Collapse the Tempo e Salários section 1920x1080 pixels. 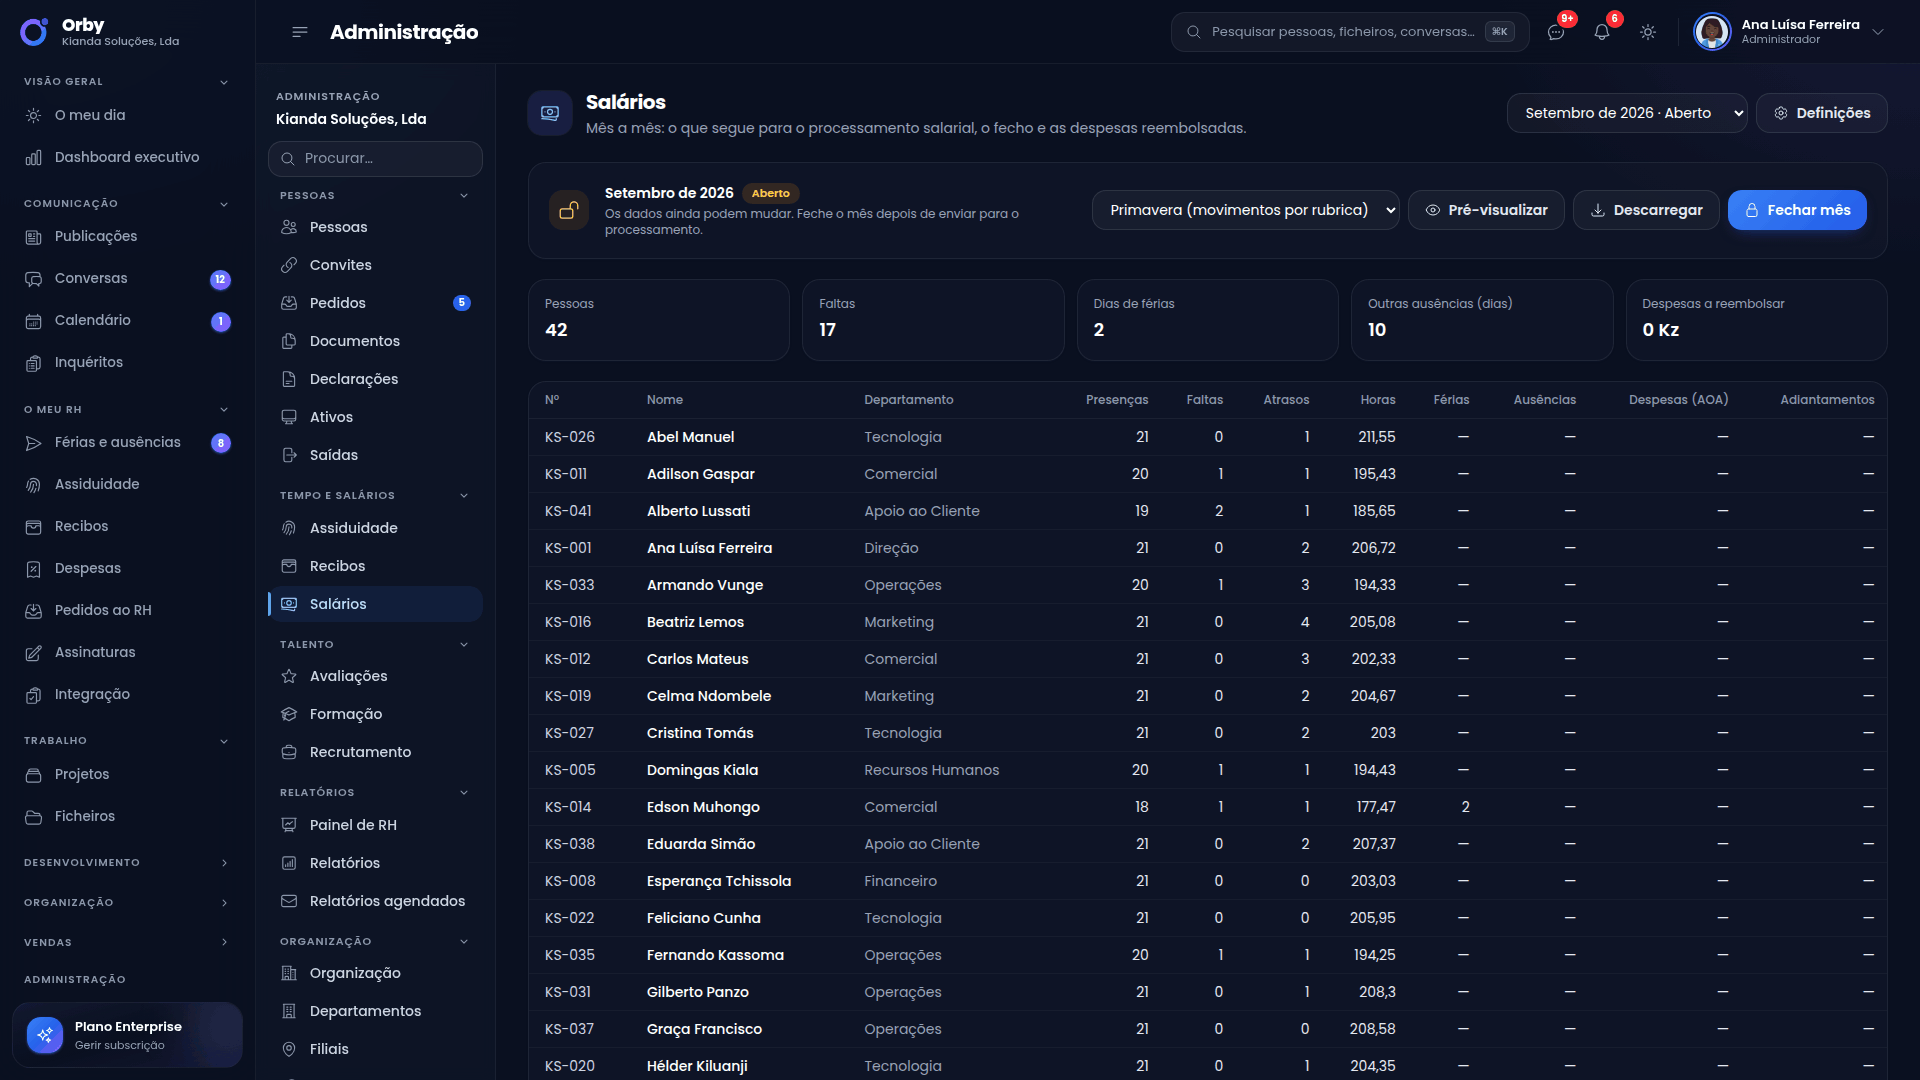[464, 496]
